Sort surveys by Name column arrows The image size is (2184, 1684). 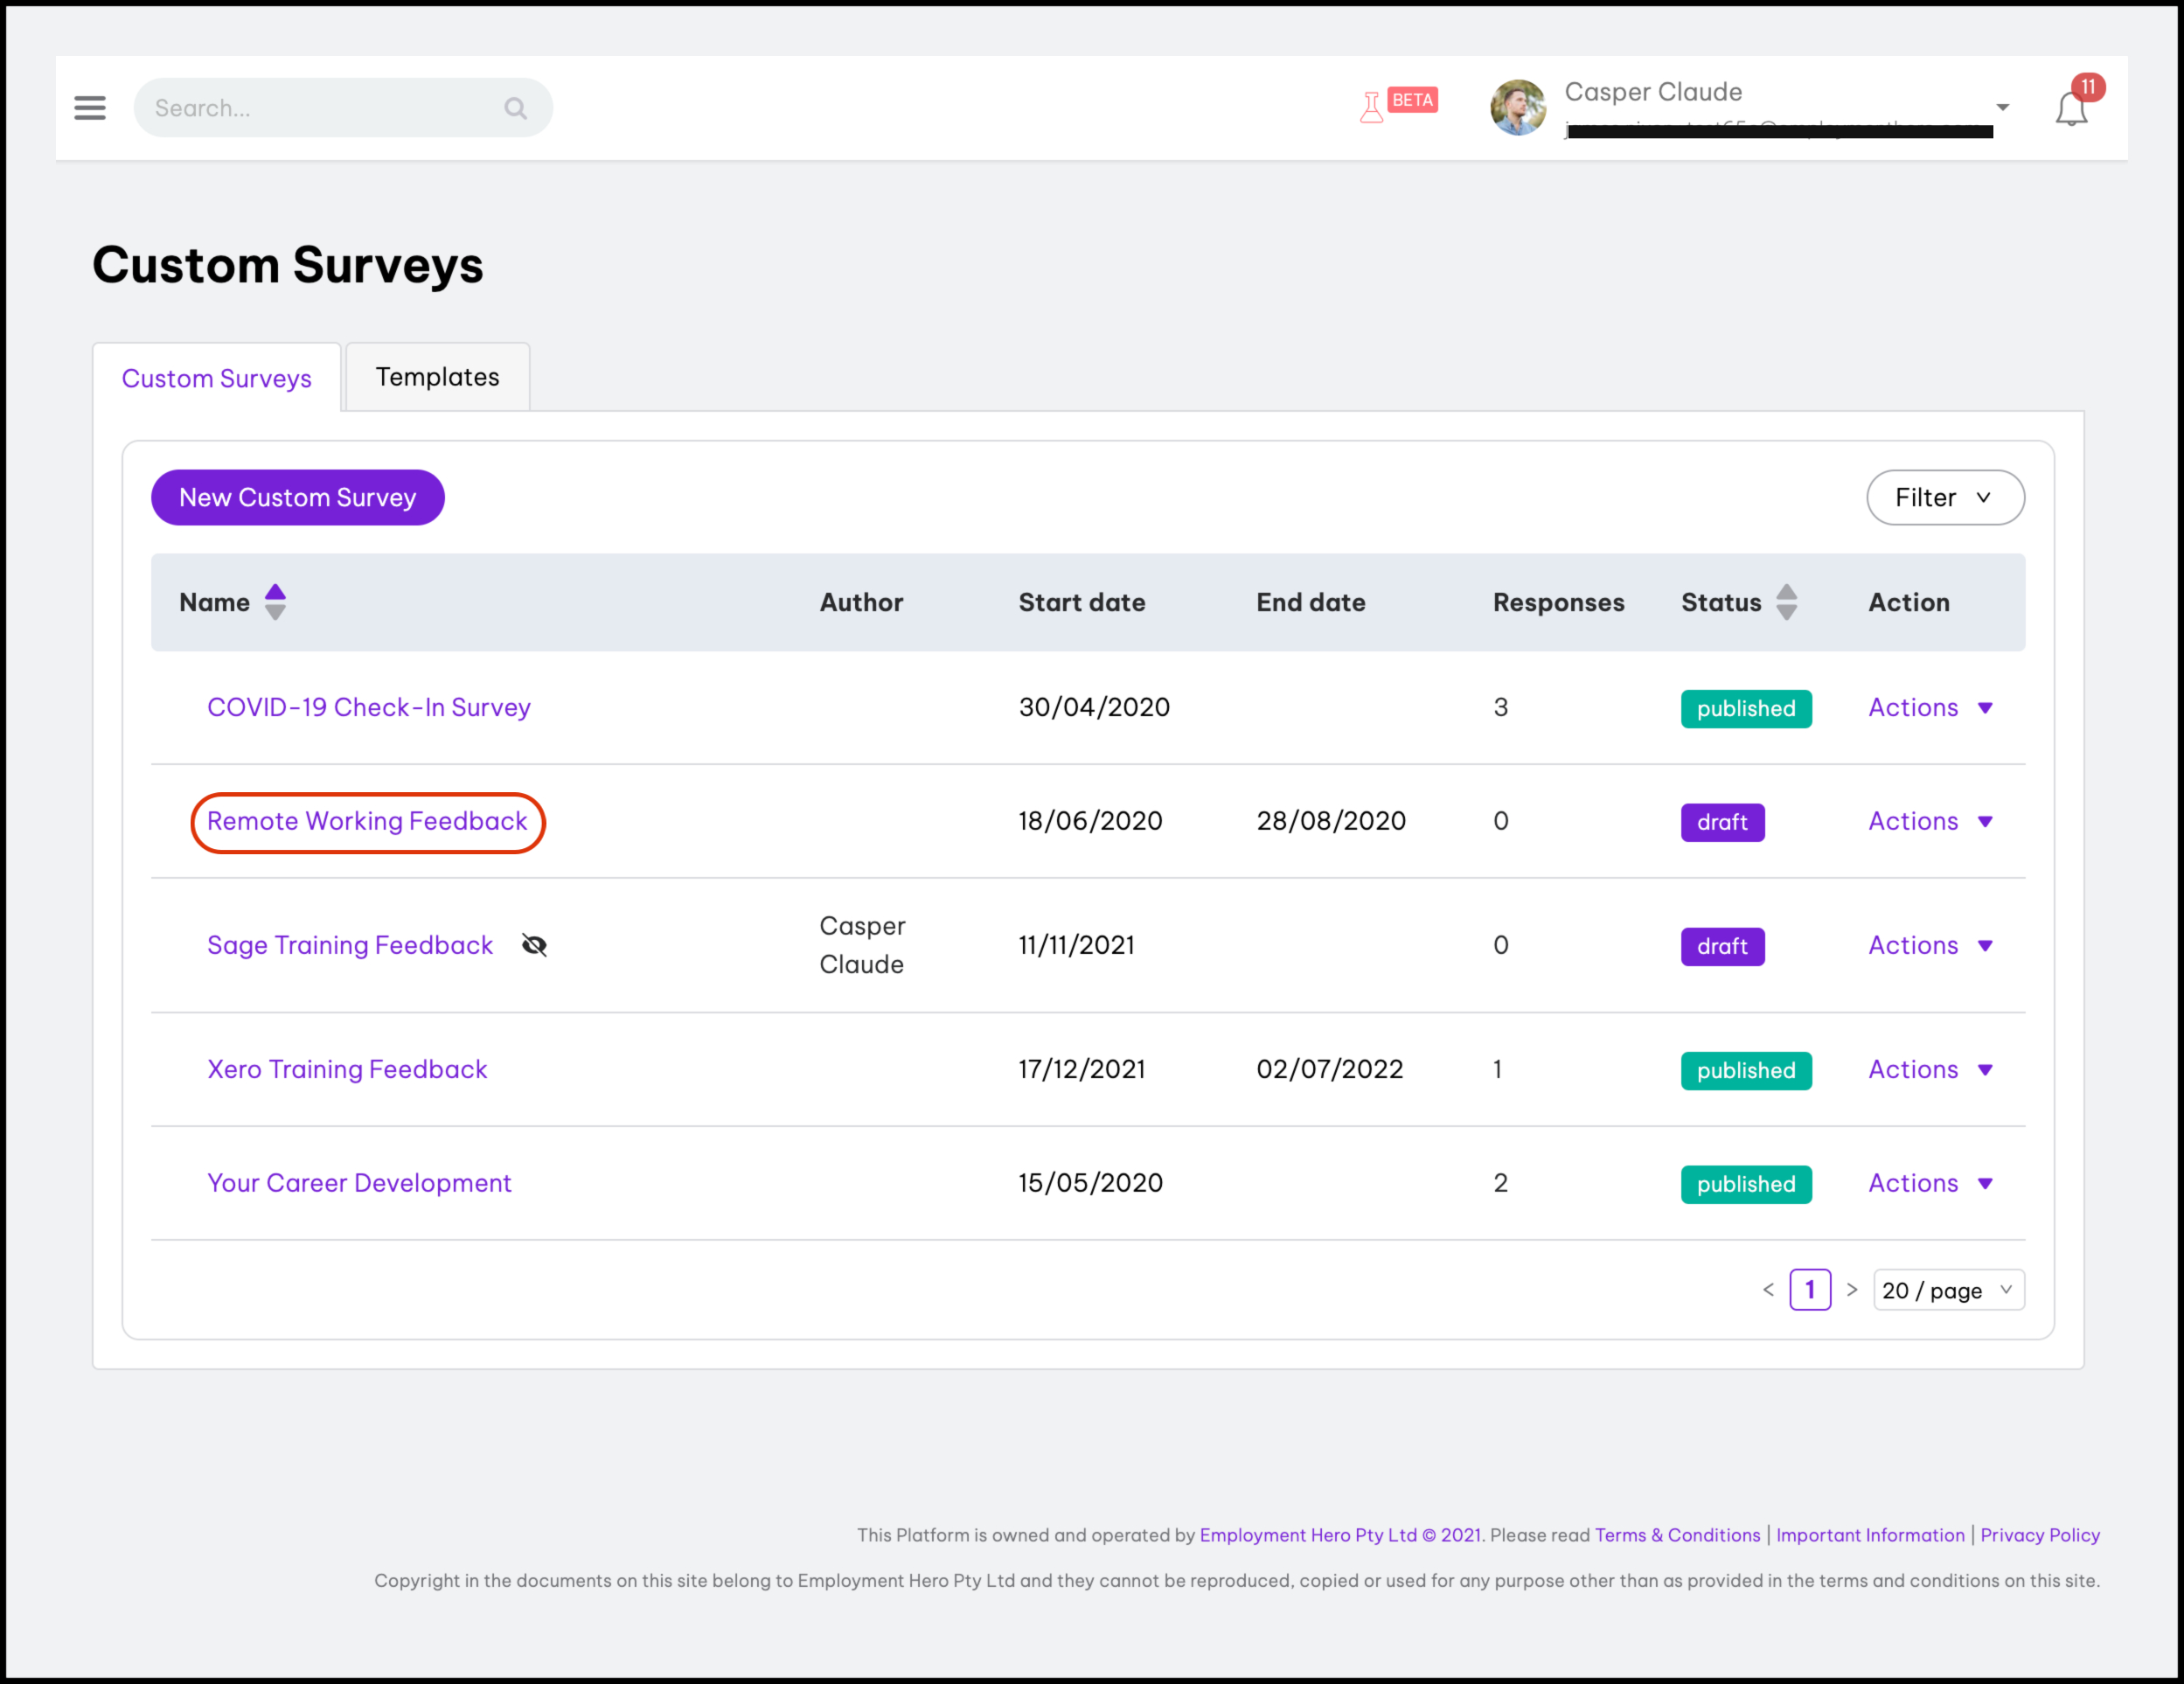pos(275,602)
